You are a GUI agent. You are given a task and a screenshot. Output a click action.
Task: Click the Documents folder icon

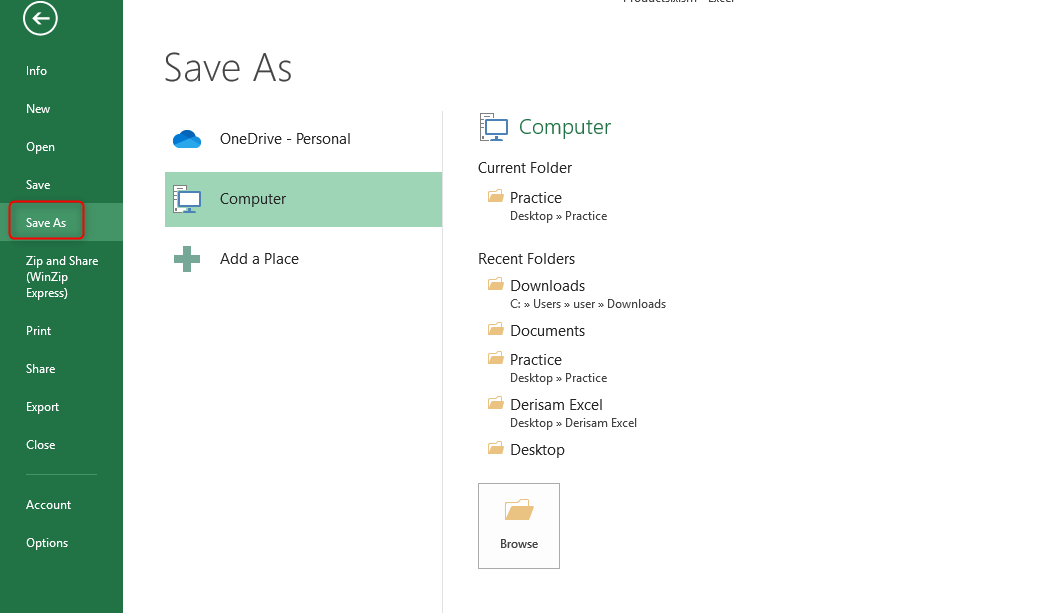point(495,330)
